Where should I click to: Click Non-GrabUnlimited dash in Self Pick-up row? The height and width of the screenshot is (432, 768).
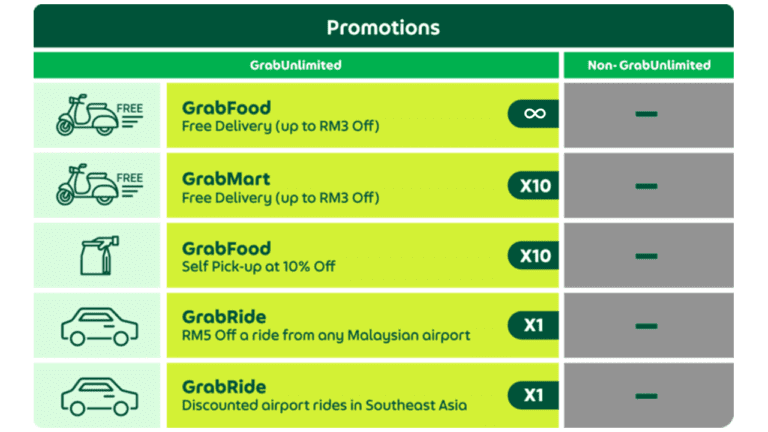point(647,256)
